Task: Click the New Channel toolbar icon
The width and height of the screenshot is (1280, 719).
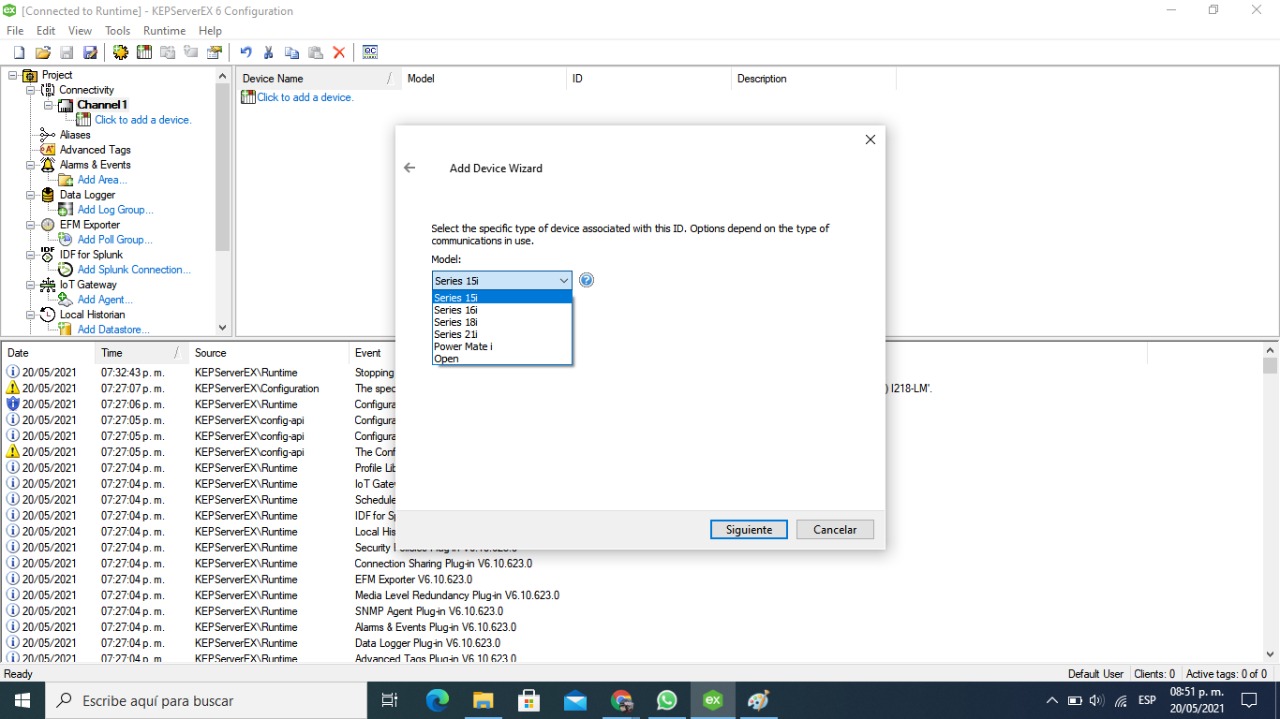Action: (121, 52)
